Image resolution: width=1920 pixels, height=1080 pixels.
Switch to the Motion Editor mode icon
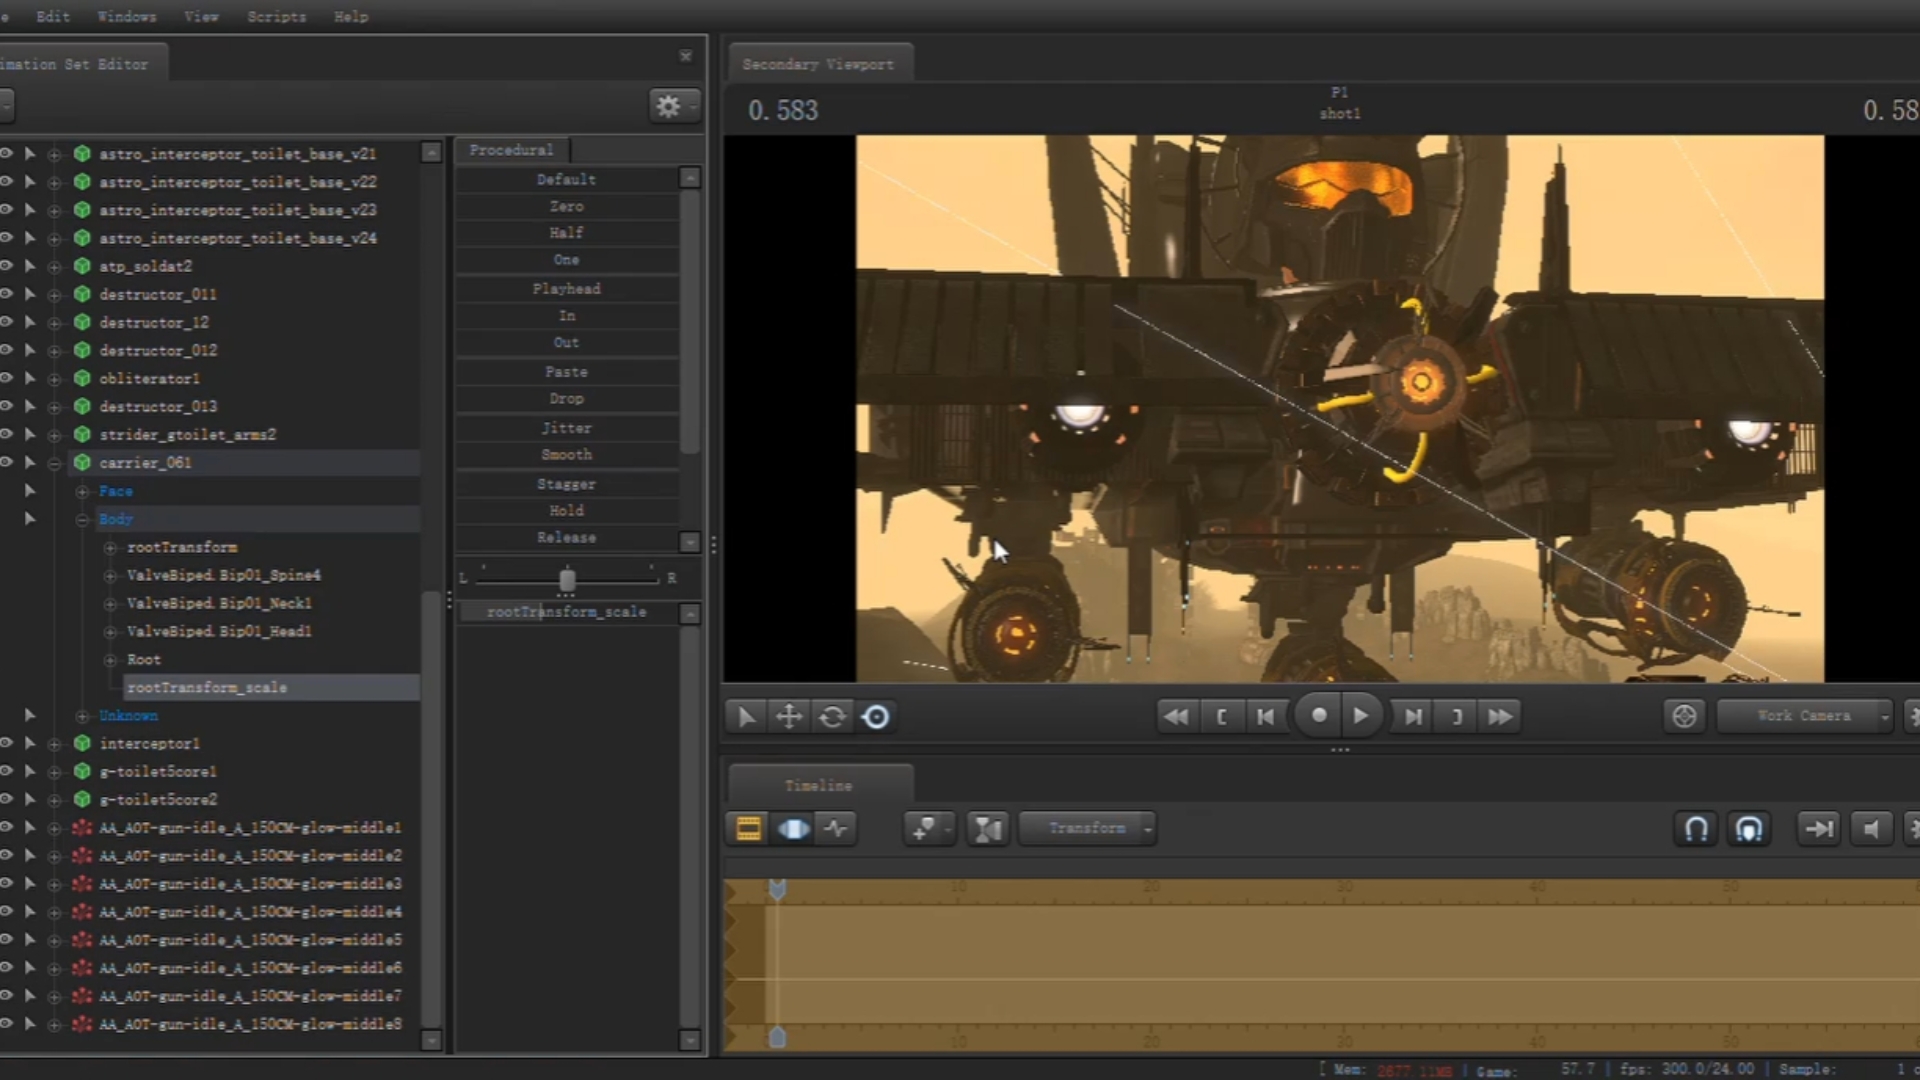793,829
